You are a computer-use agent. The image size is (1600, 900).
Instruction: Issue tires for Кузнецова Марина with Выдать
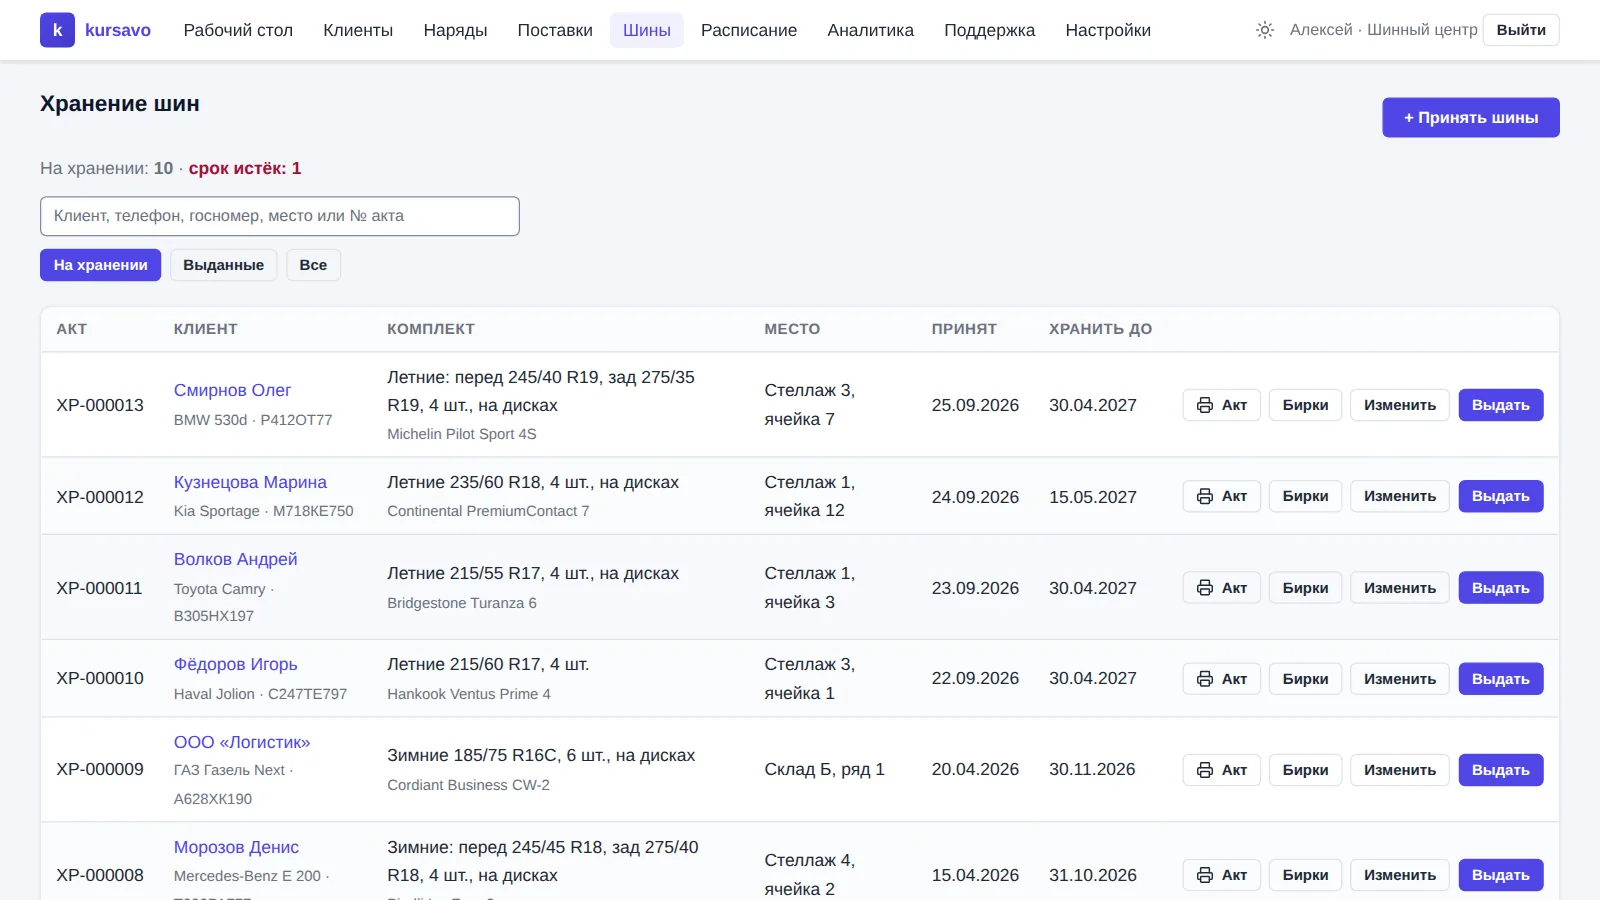pyautogui.click(x=1501, y=496)
